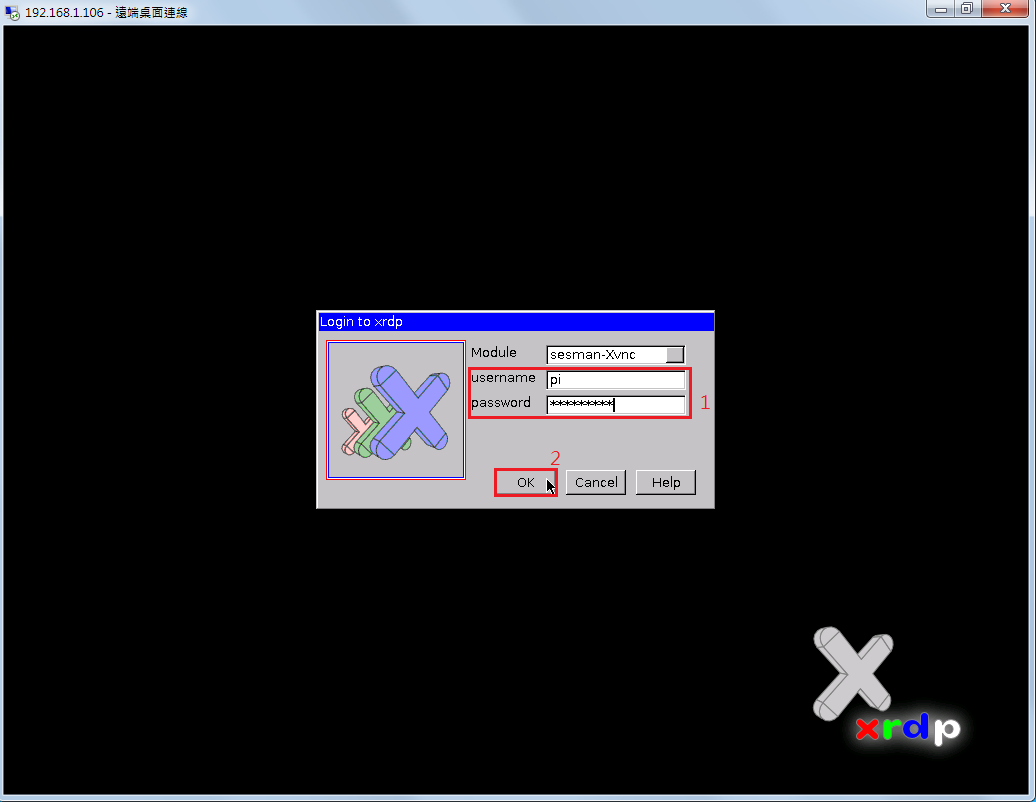
Task: Click the 192.168.1.106 window title text
Action: [x=106, y=13]
